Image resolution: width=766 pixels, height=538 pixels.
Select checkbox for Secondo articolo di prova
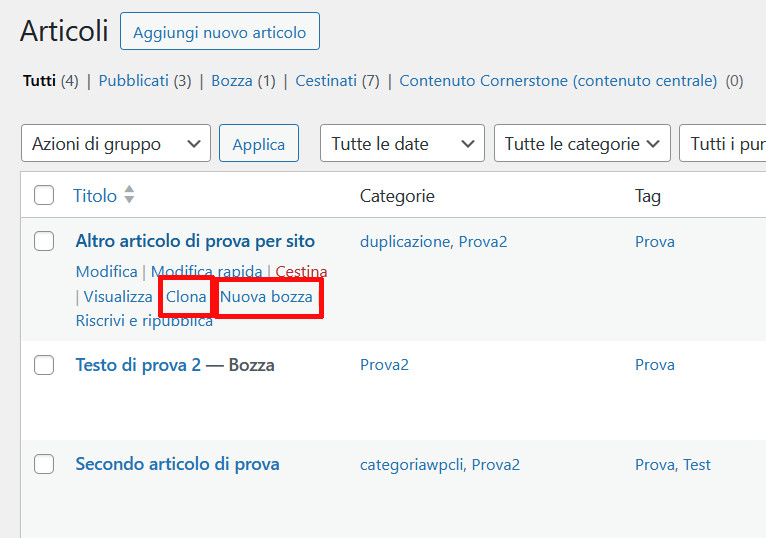(44, 464)
